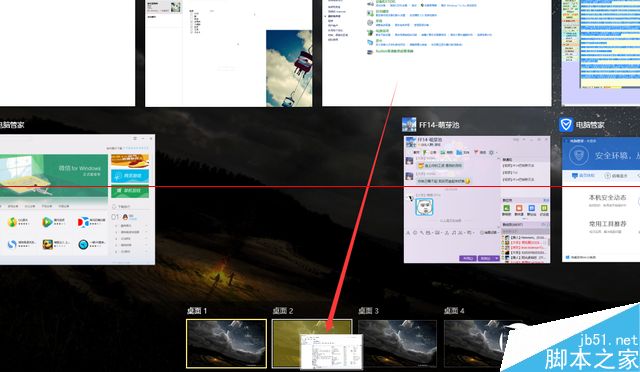Open the green play-triangle video app icon
640x372 pixels.
47,222
